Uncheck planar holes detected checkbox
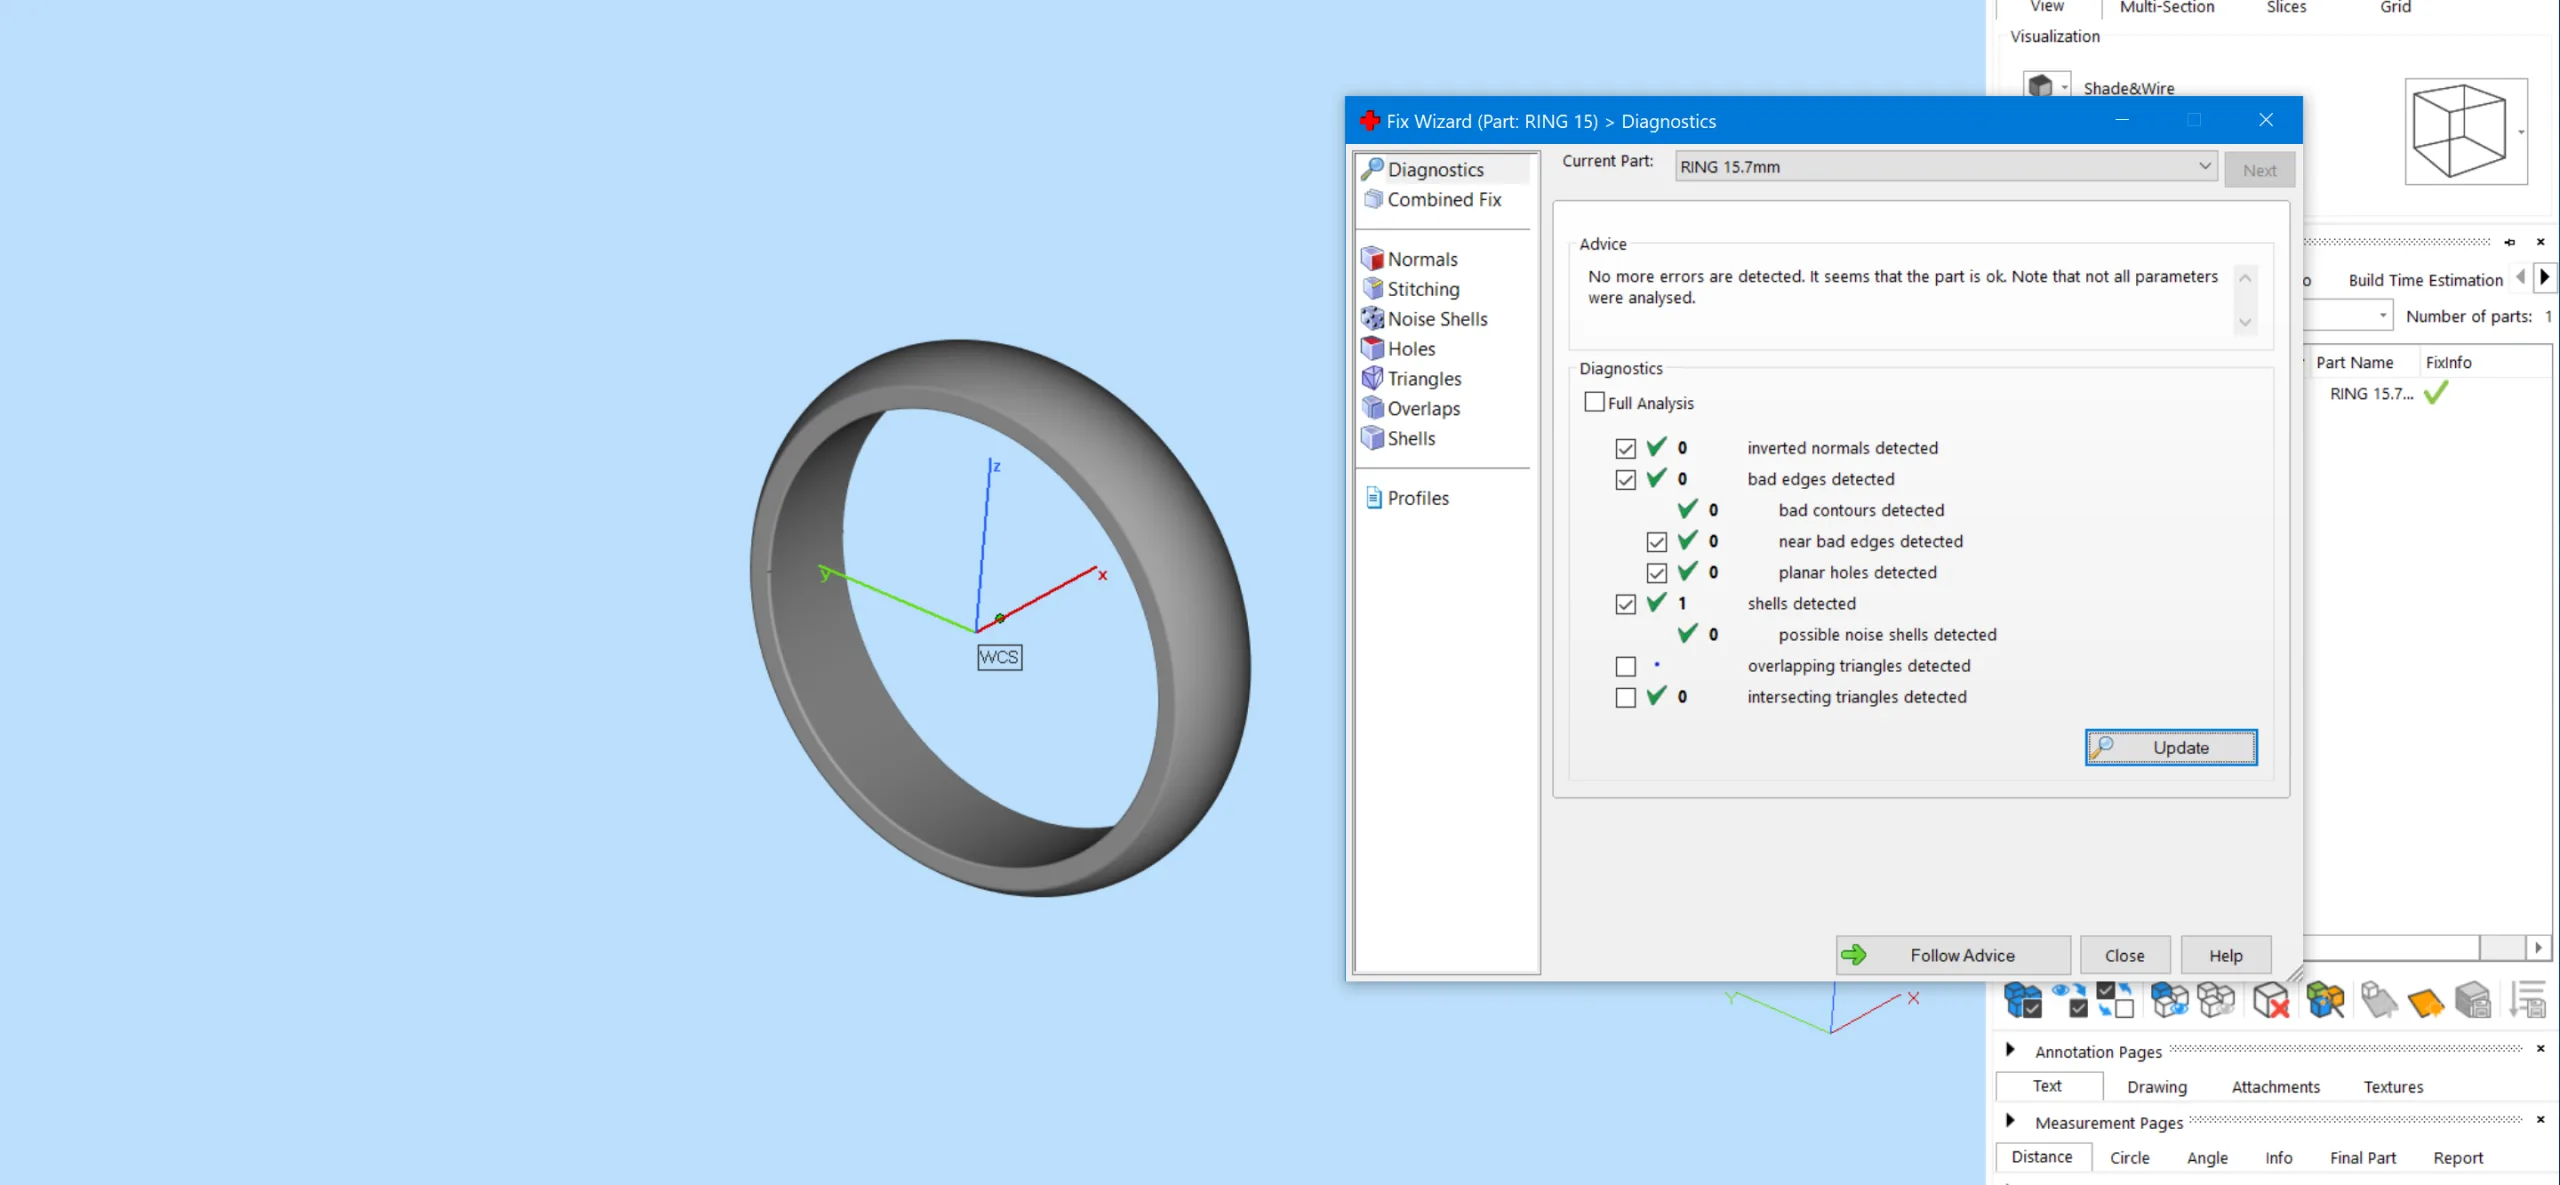Image resolution: width=2560 pixels, height=1185 pixels. tap(1656, 572)
